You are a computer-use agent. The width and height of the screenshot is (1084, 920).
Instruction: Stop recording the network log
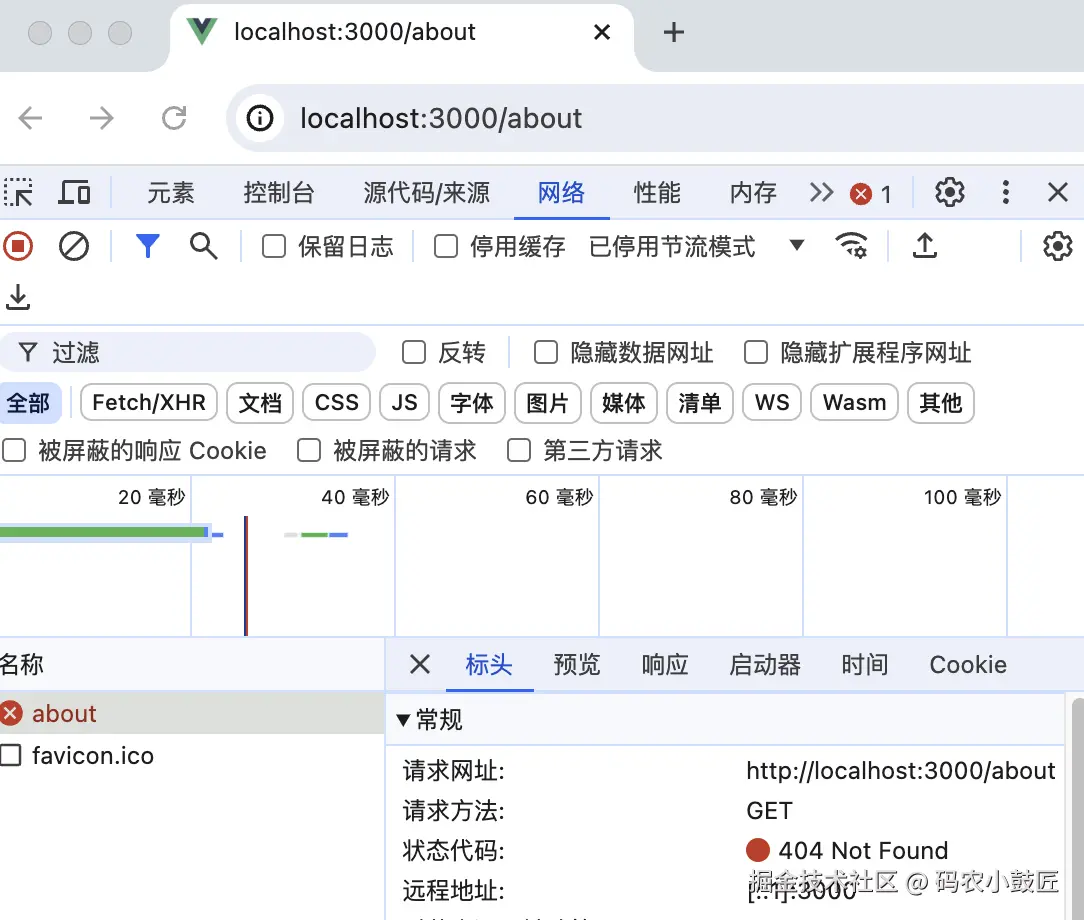coord(18,246)
